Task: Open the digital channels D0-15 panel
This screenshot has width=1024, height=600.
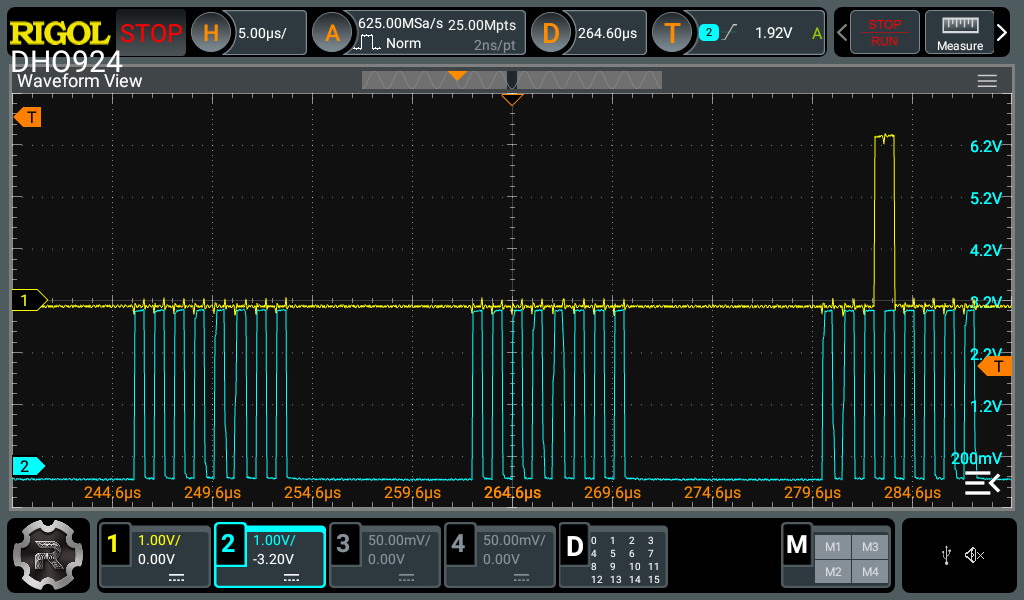Action: tap(612, 555)
